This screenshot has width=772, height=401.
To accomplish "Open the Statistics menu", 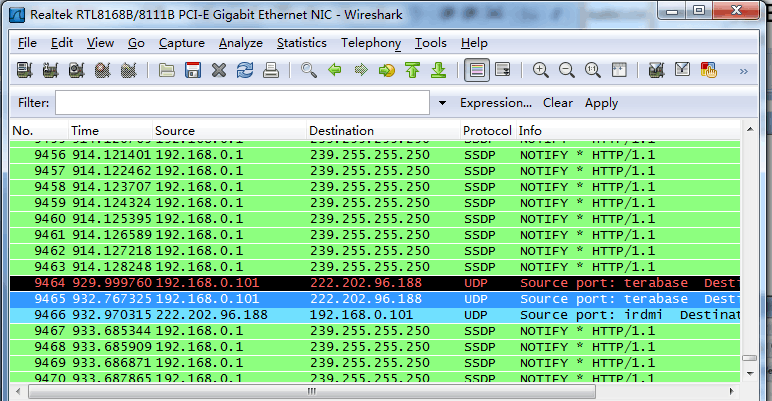I will tap(301, 43).
